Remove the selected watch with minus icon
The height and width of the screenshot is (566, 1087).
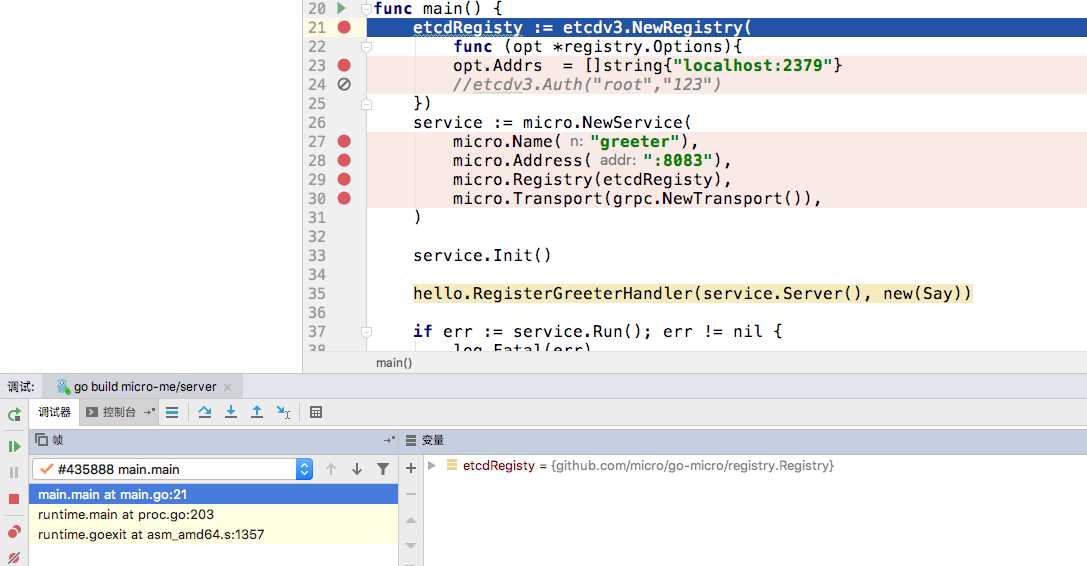coord(411,494)
